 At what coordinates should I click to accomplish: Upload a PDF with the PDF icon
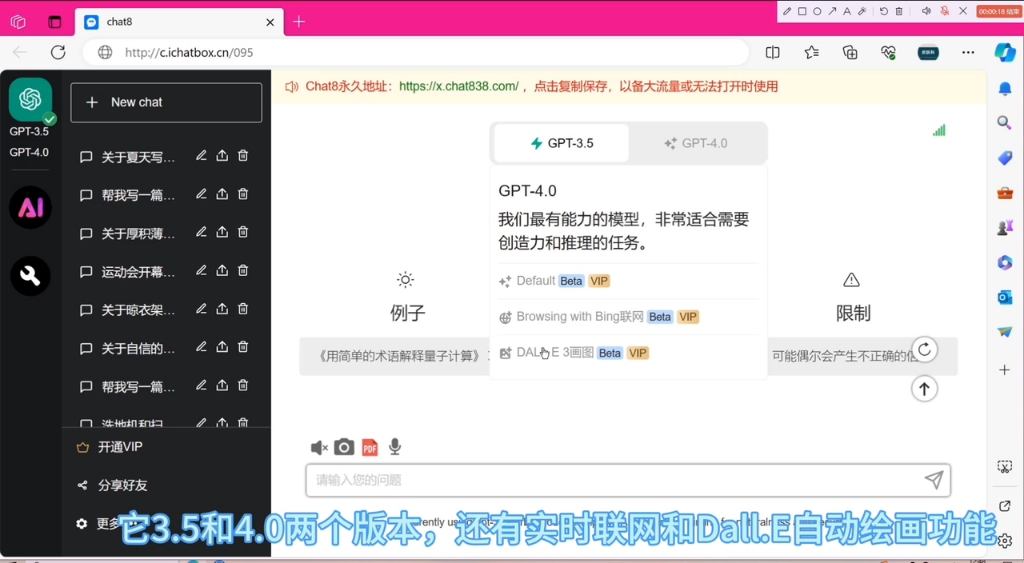[x=370, y=447]
